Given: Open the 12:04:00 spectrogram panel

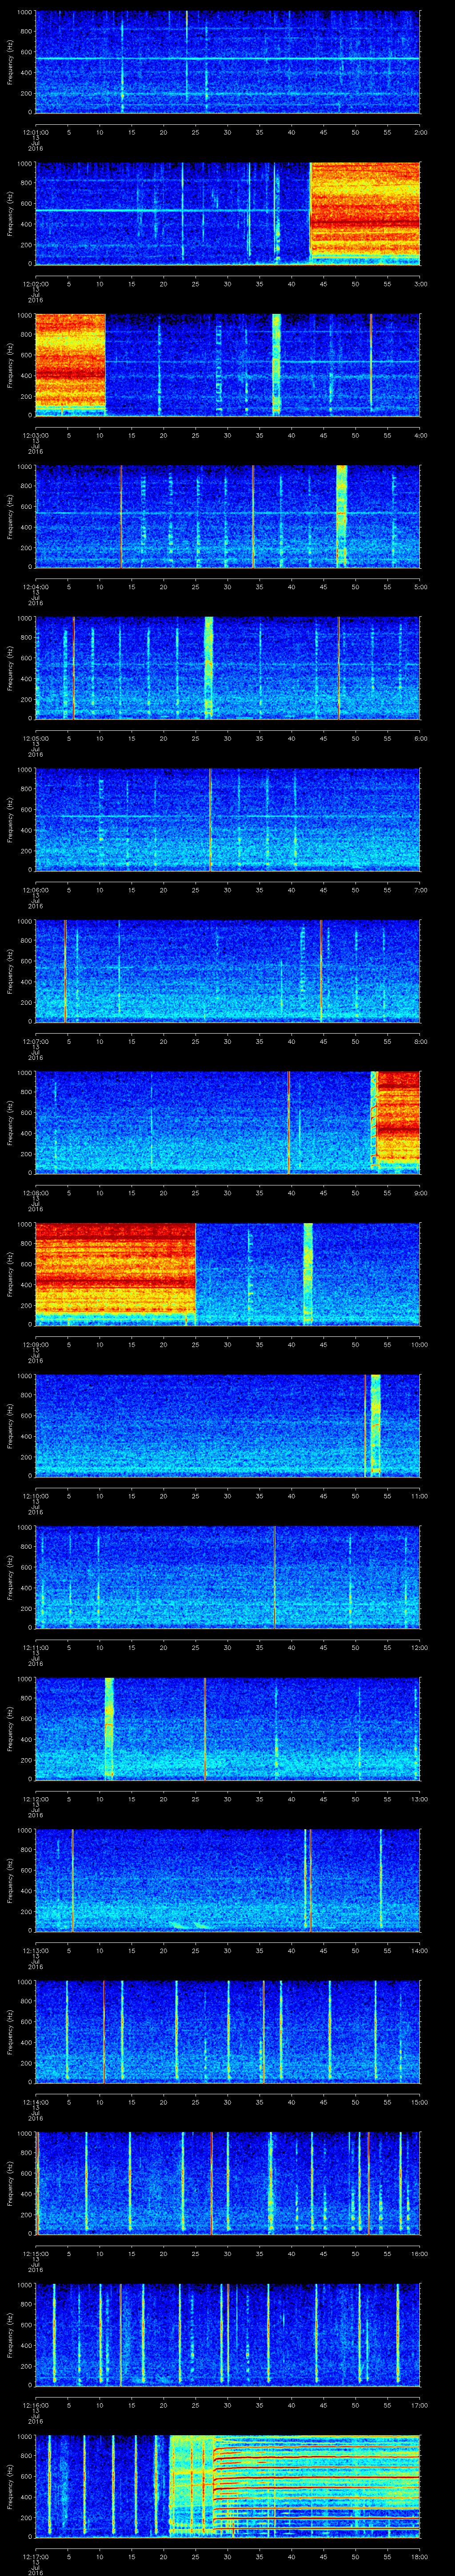Looking at the screenshot, I should pos(227,516).
